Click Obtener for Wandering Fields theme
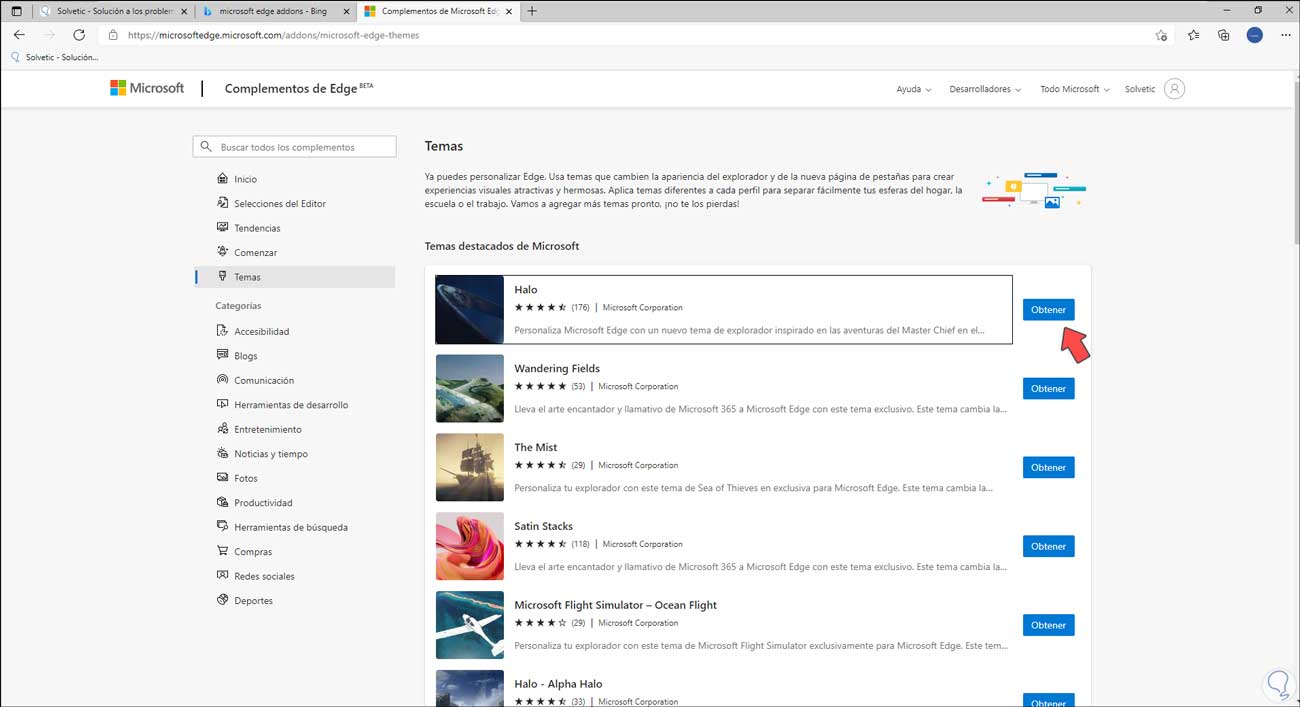This screenshot has width=1300, height=707. [1048, 389]
